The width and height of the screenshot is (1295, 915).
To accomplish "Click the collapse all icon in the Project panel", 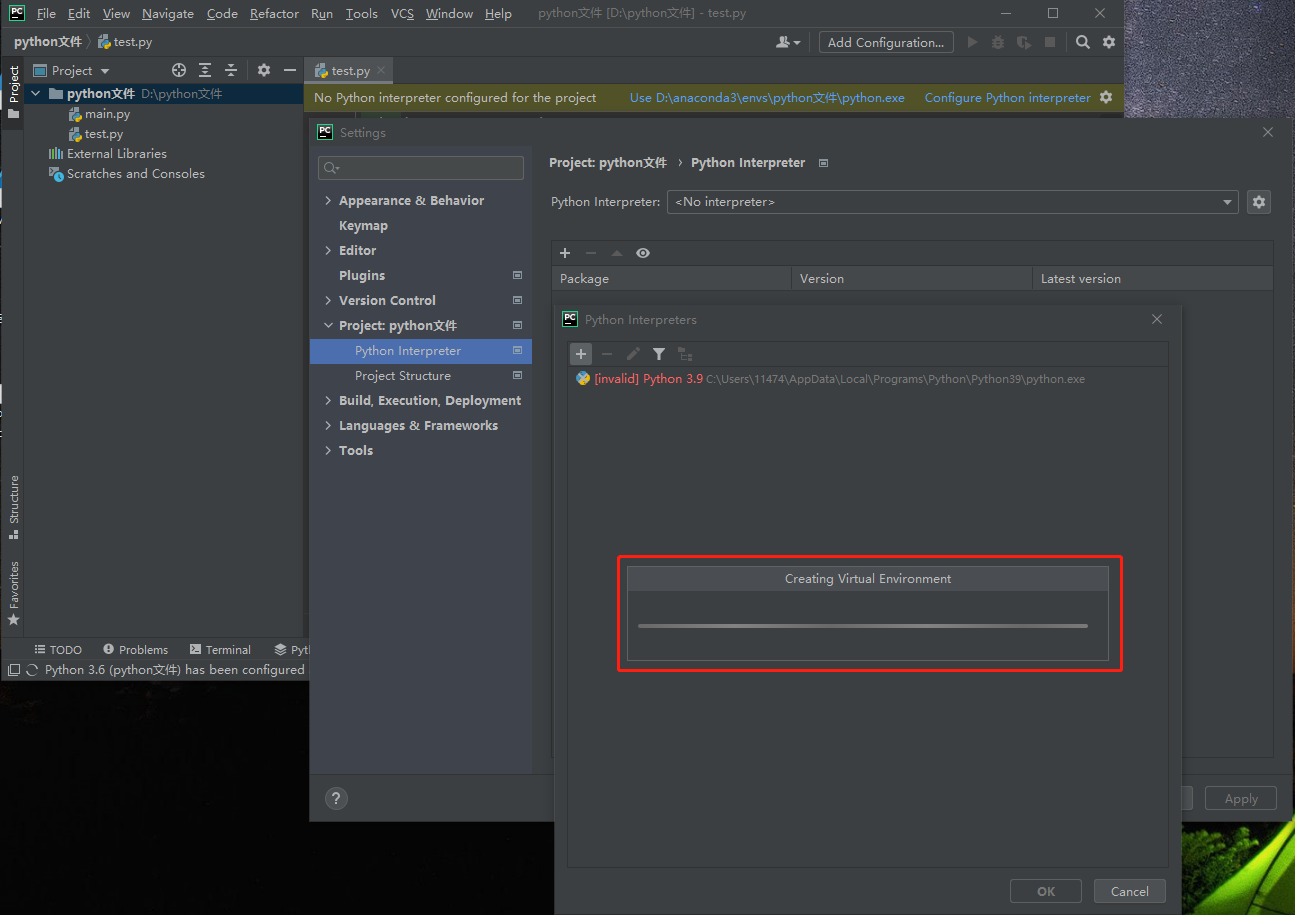I will pos(231,70).
